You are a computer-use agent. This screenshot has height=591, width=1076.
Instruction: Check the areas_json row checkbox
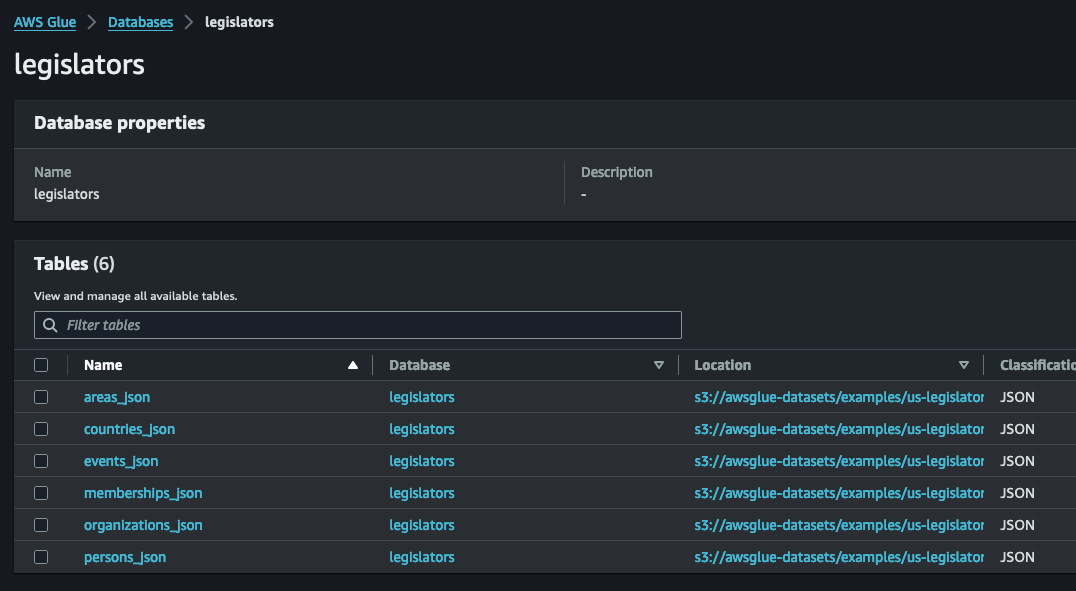(41, 397)
